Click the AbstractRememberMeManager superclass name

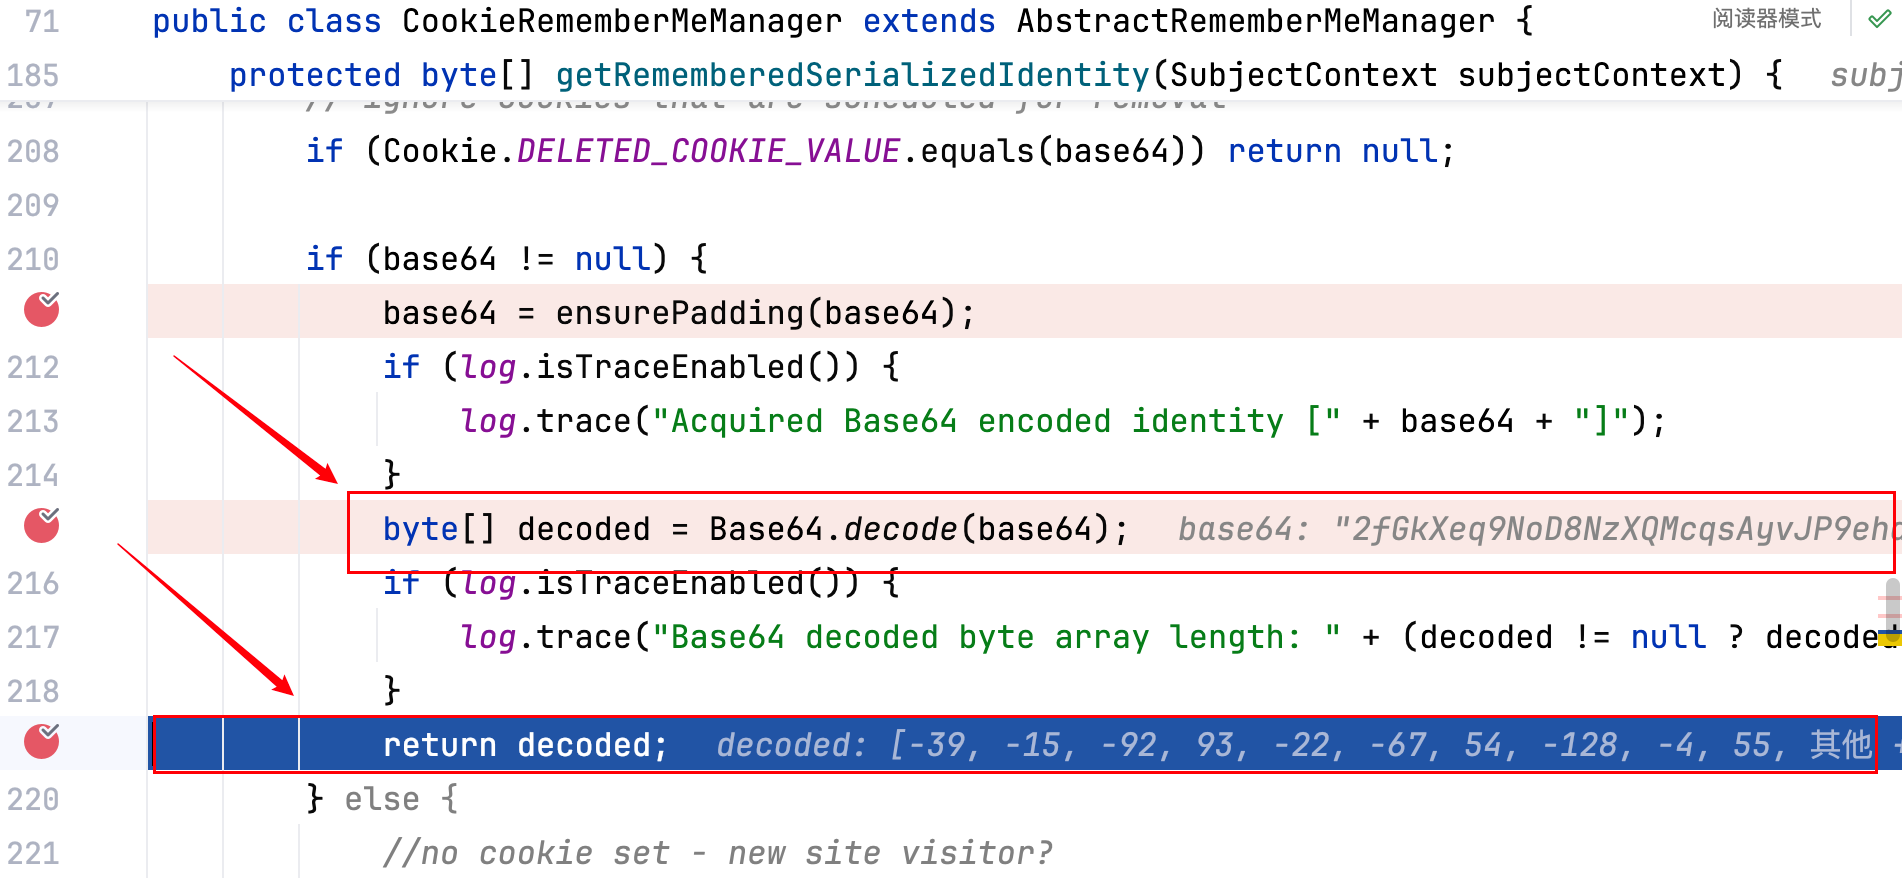[x=1255, y=21]
